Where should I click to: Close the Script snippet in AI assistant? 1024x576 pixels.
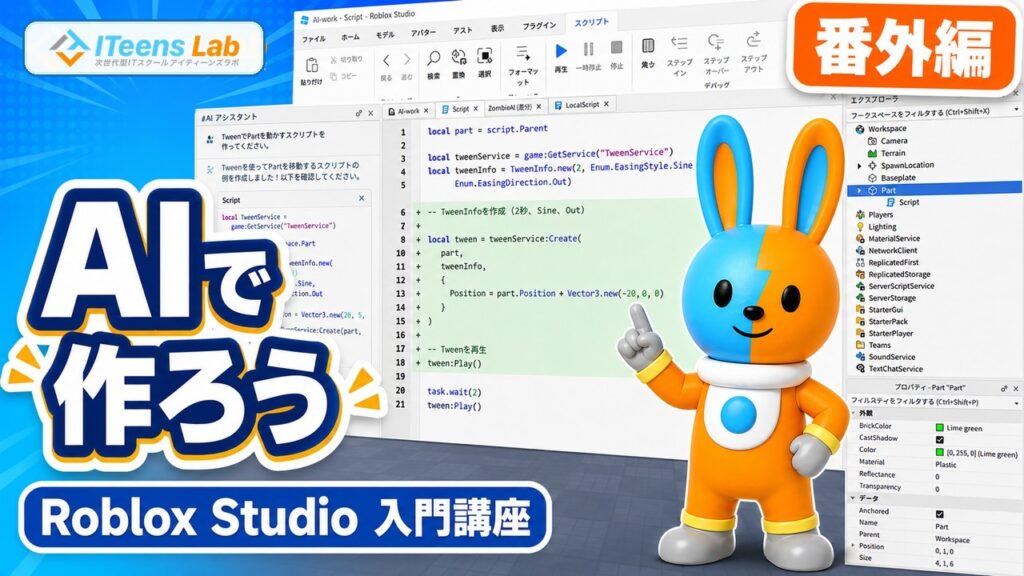tap(362, 198)
